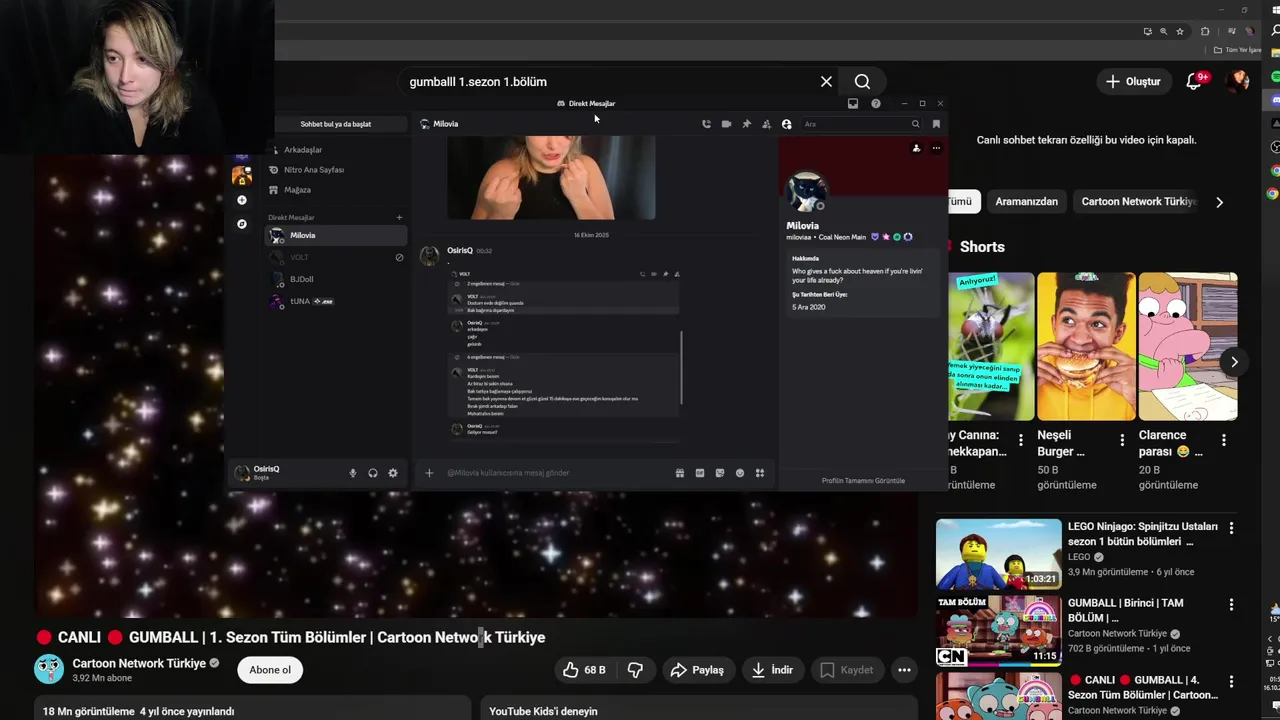Add friends to the Milovia DM
The width and height of the screenshot is (1280, 720).
click(766, 124)
